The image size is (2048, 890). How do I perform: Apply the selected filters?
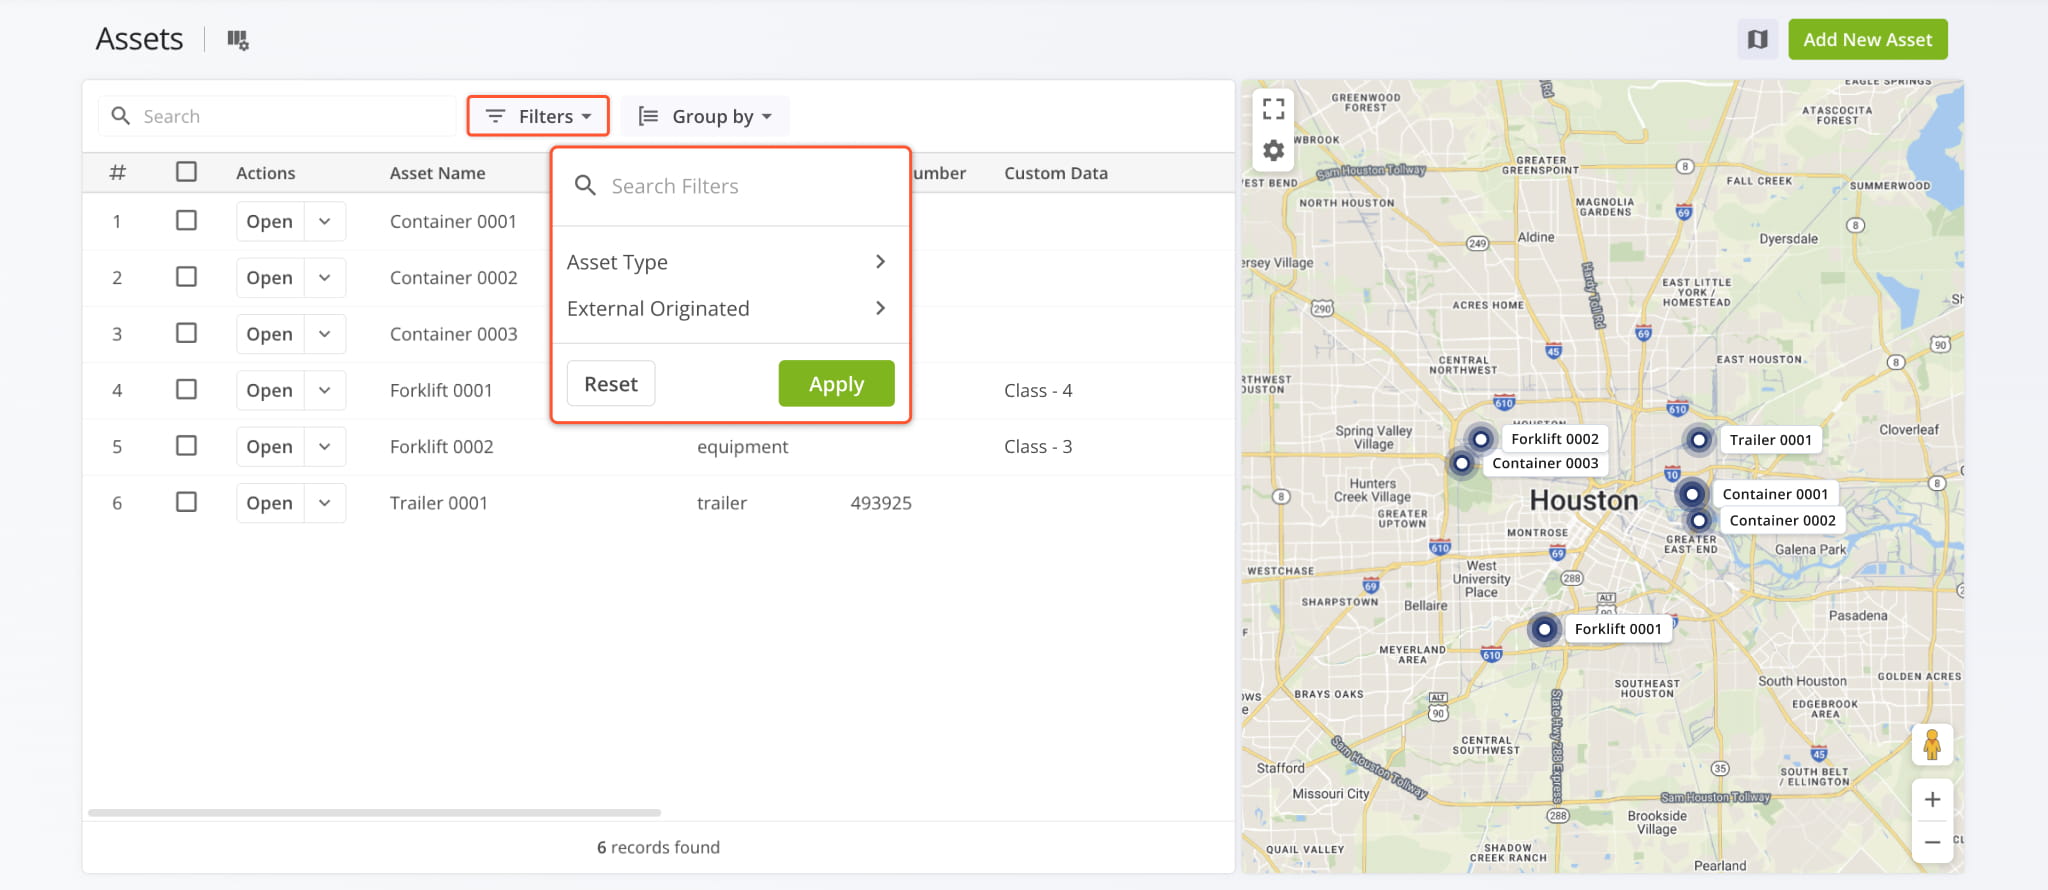point(836,384)
